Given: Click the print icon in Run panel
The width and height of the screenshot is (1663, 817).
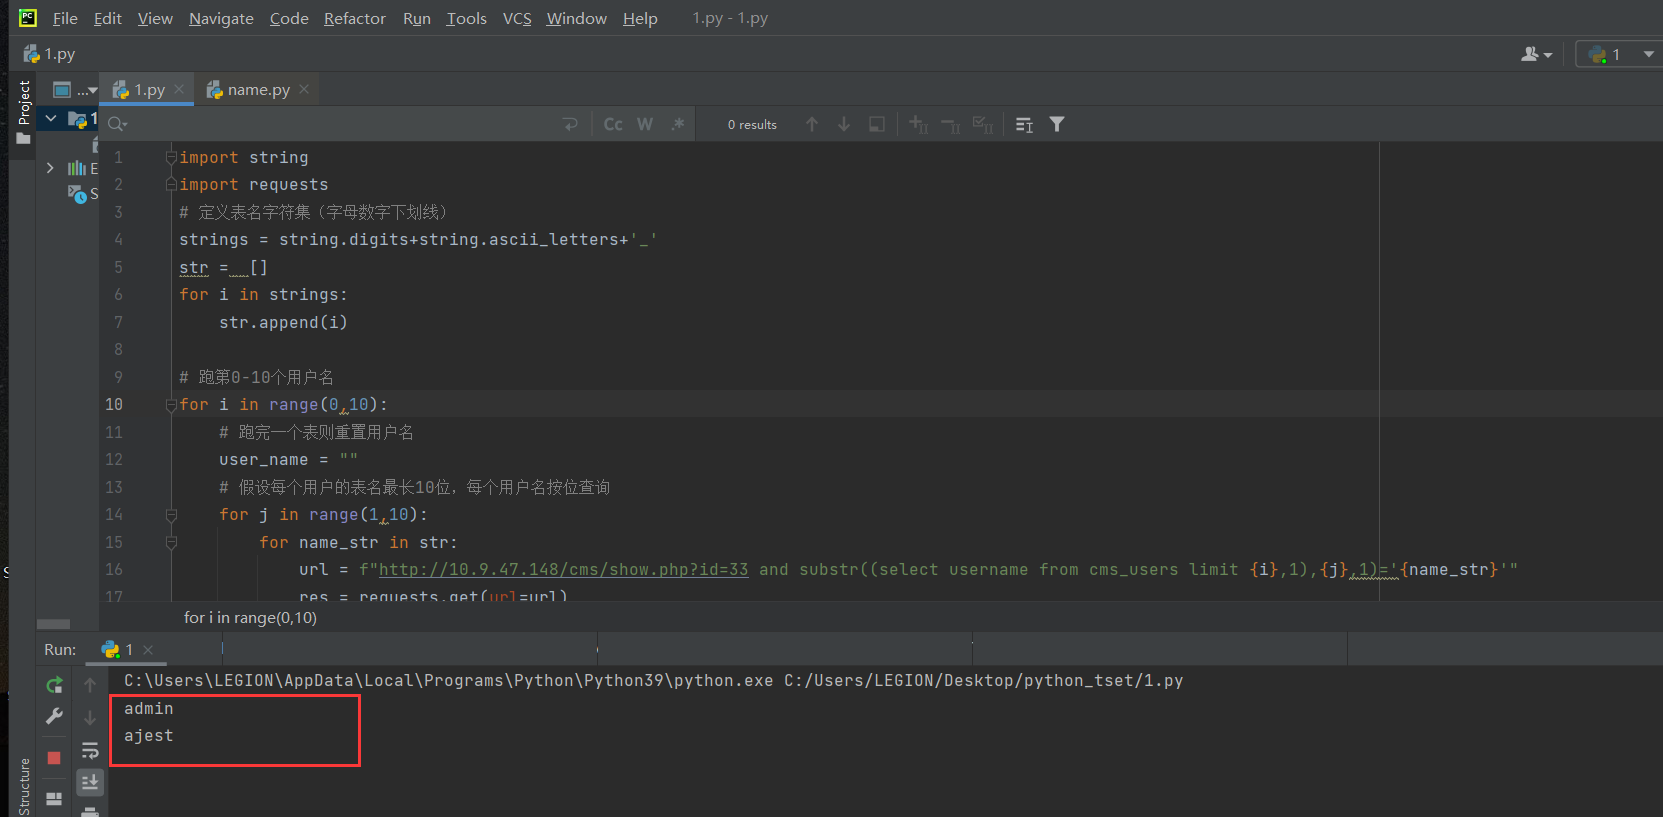Looking at the screenshot, I should click(x=90, y=811).
